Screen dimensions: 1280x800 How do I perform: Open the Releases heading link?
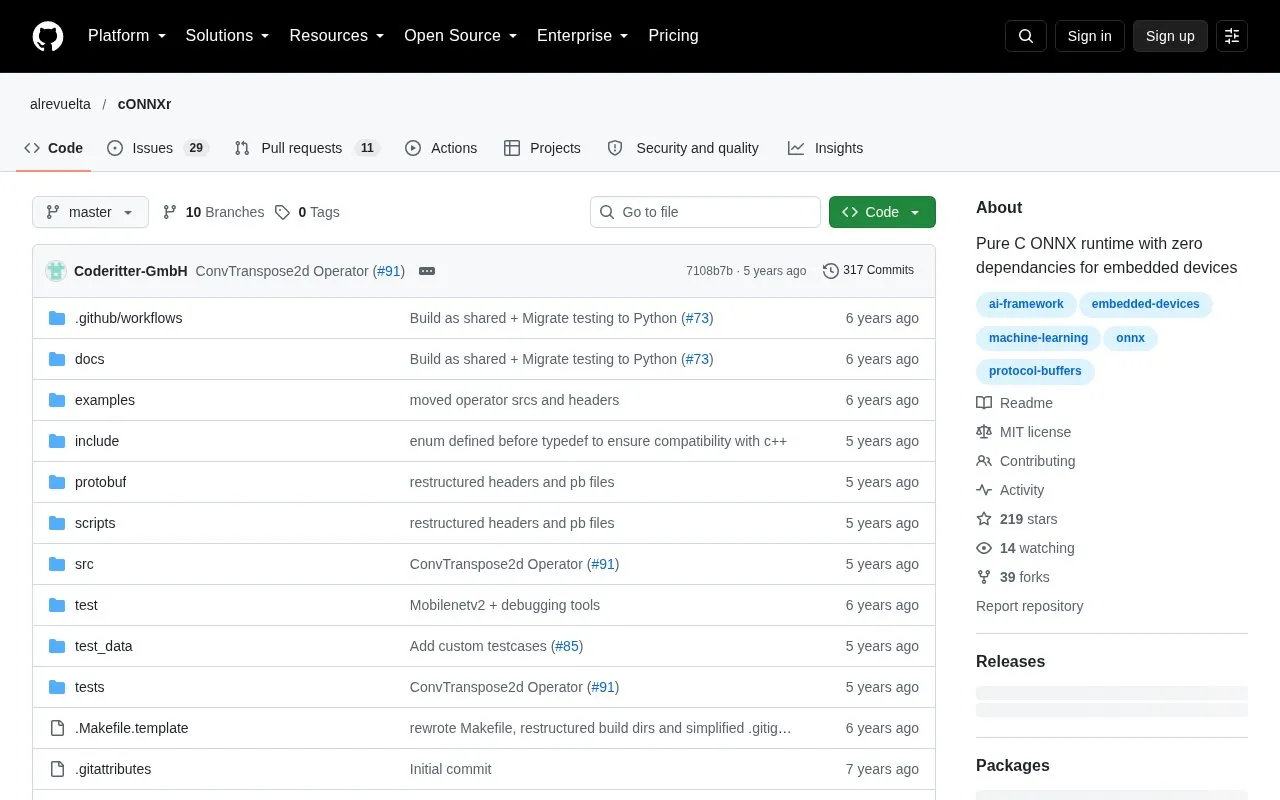(1010, 661)
